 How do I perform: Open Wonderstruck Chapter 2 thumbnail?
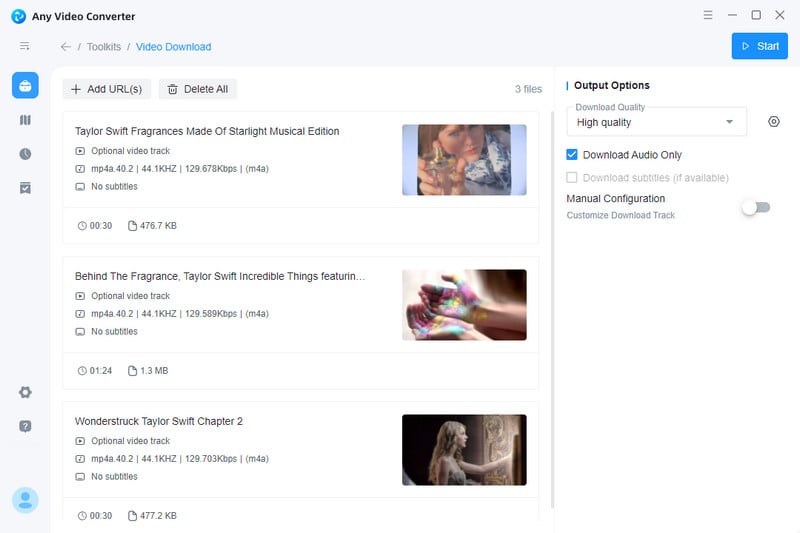click(x=464, y=449)
